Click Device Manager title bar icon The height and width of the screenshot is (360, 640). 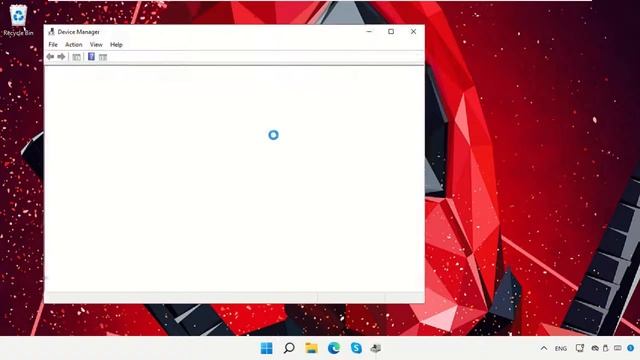click(x=51, y=31)
